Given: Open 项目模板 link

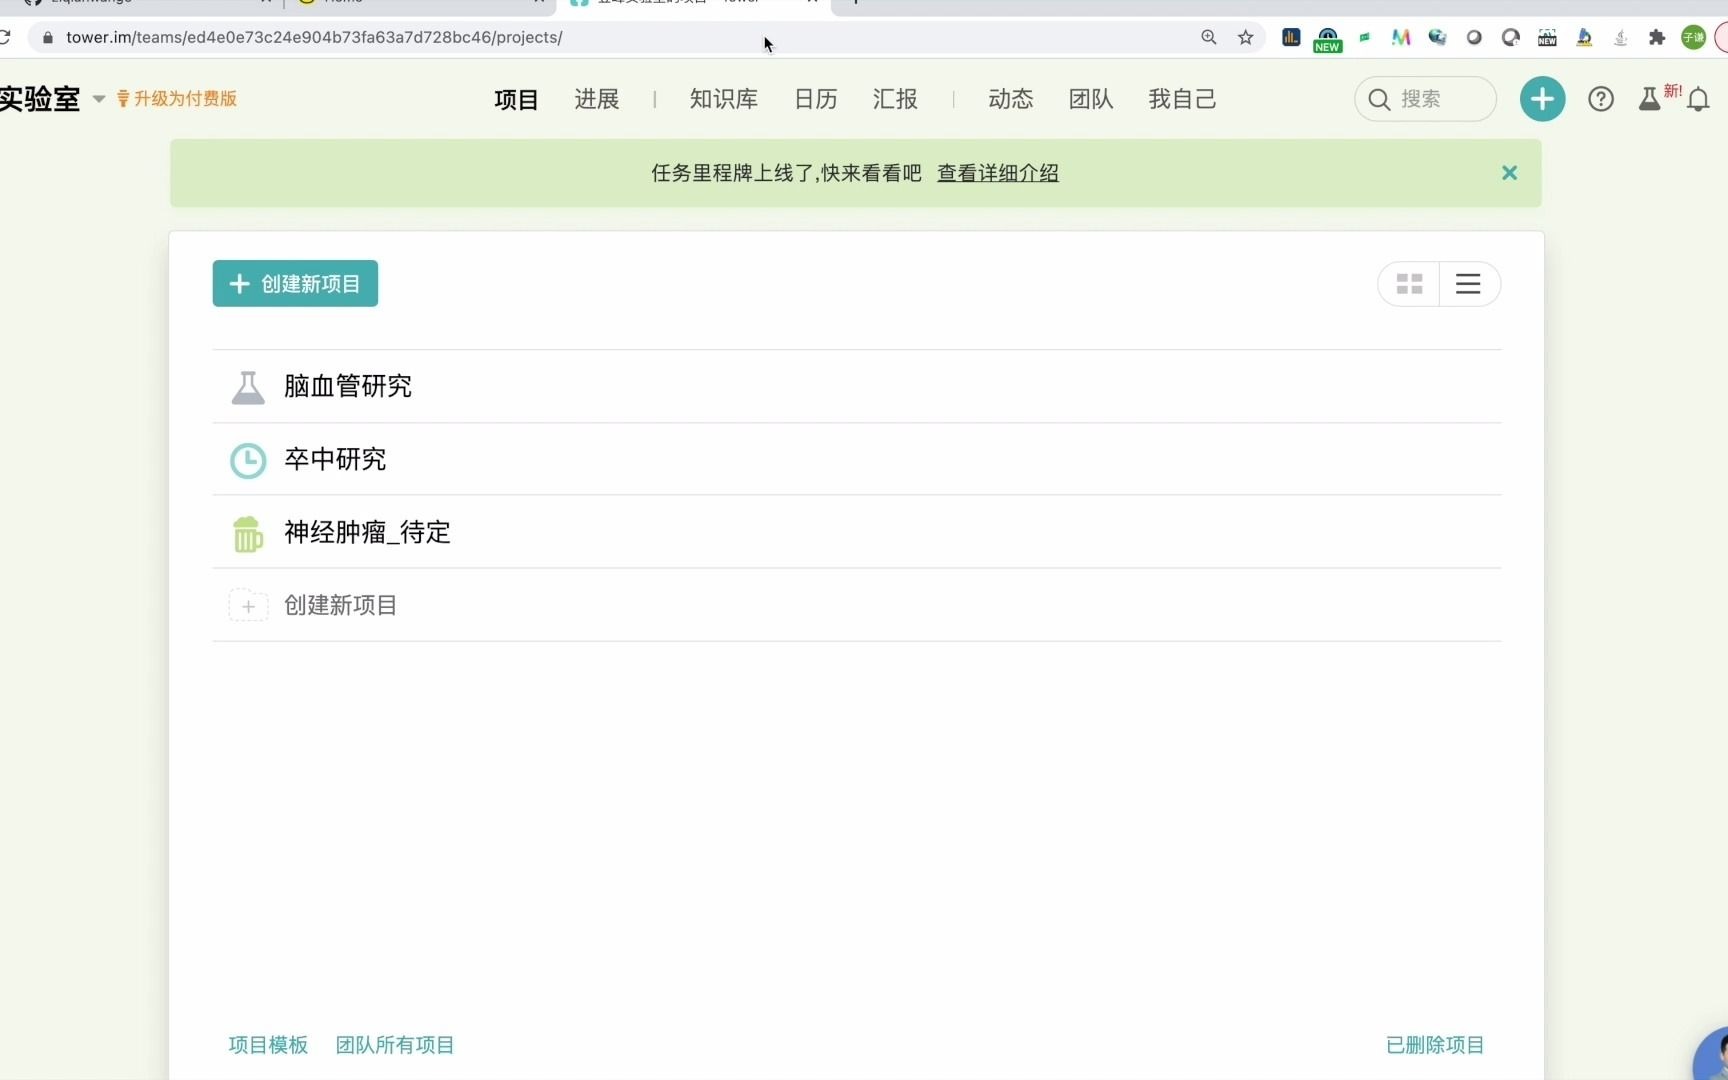Looking at the screenshot, I should click(268, 1045).
